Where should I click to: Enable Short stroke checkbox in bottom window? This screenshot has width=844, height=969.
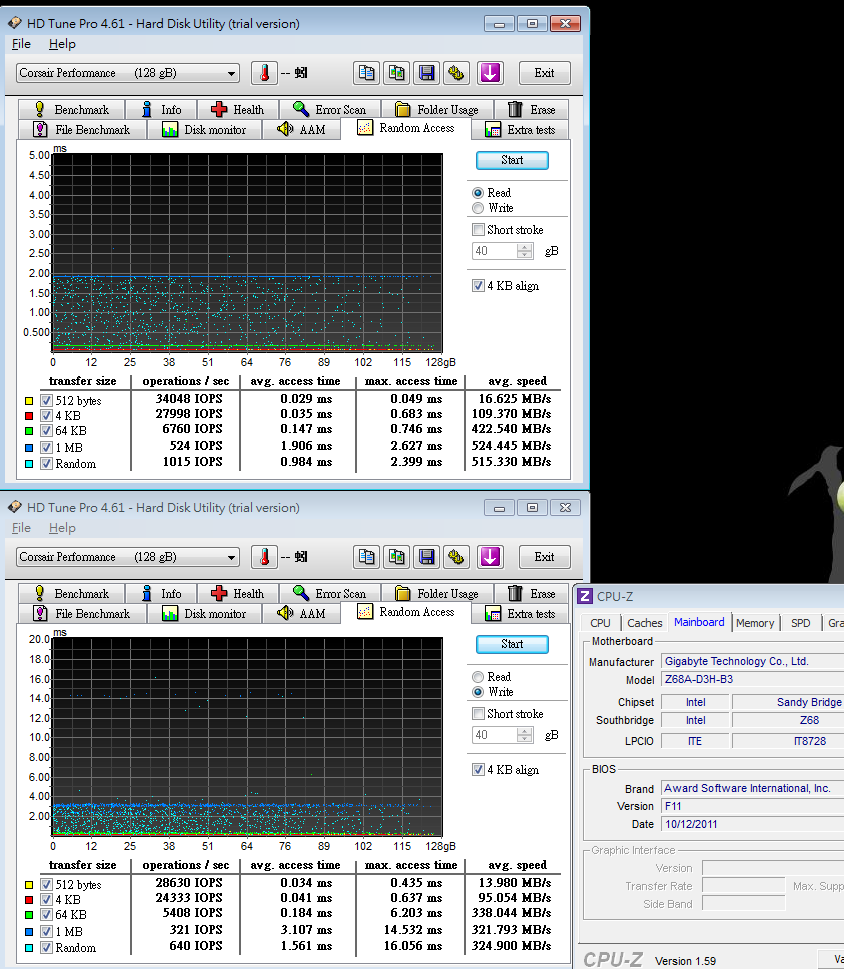(x=478, y=714)
